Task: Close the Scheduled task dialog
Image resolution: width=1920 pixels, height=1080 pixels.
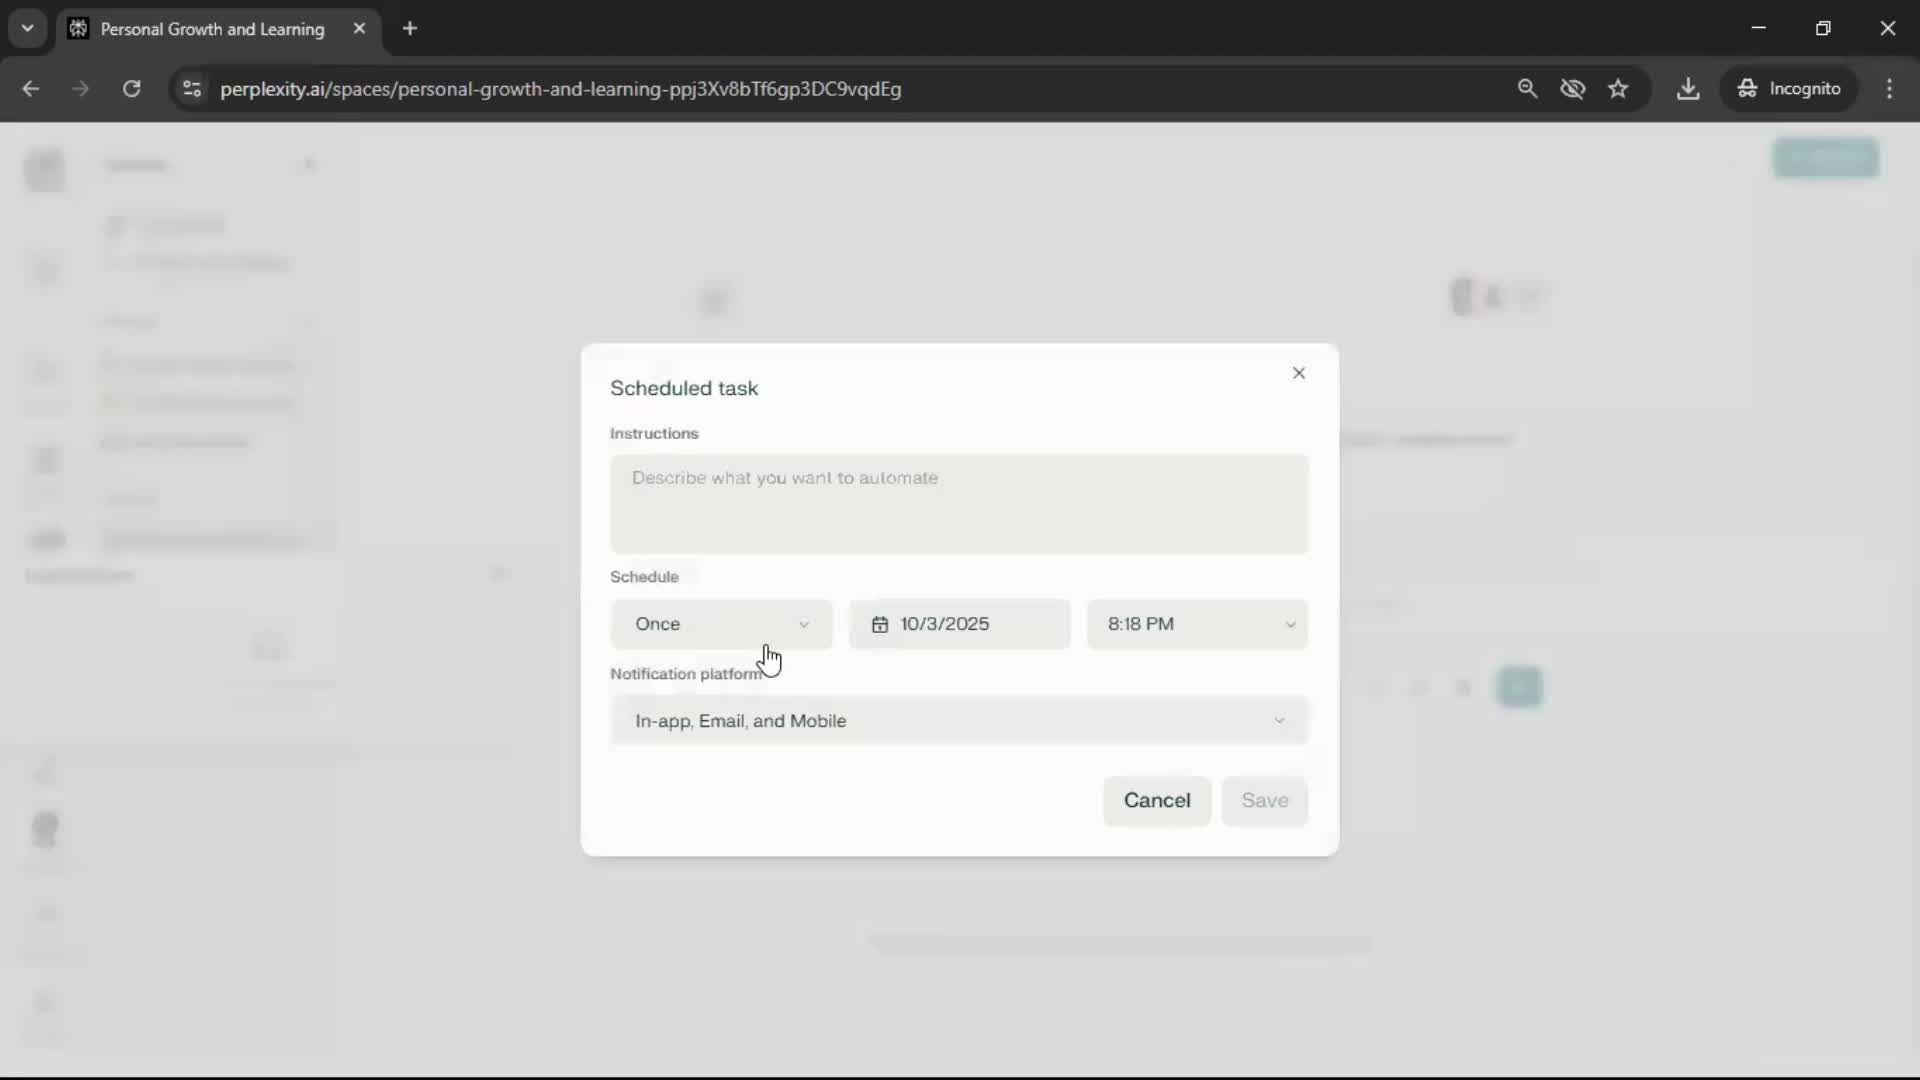Action: 1298,373
